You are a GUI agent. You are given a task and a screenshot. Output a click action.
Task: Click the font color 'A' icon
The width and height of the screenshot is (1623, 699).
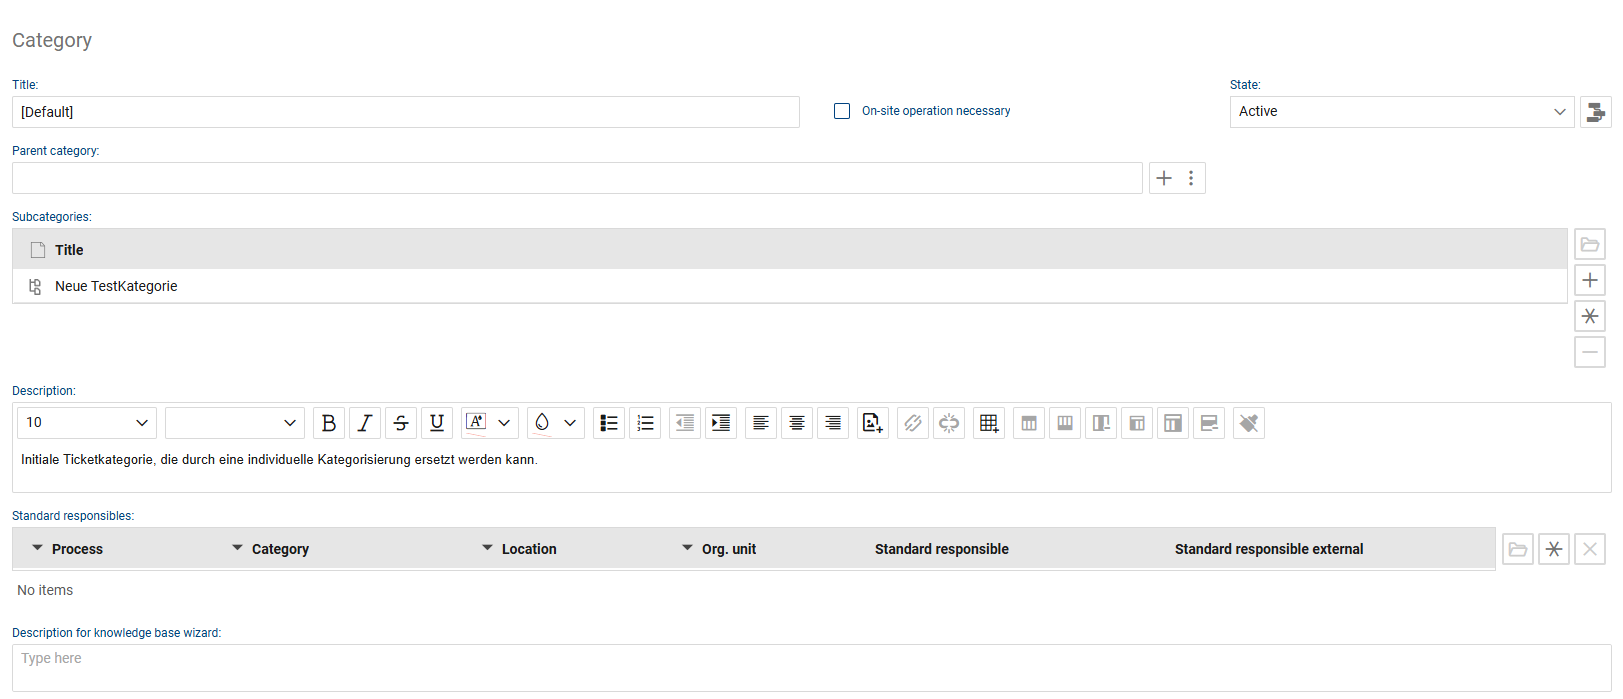(476, 423)
